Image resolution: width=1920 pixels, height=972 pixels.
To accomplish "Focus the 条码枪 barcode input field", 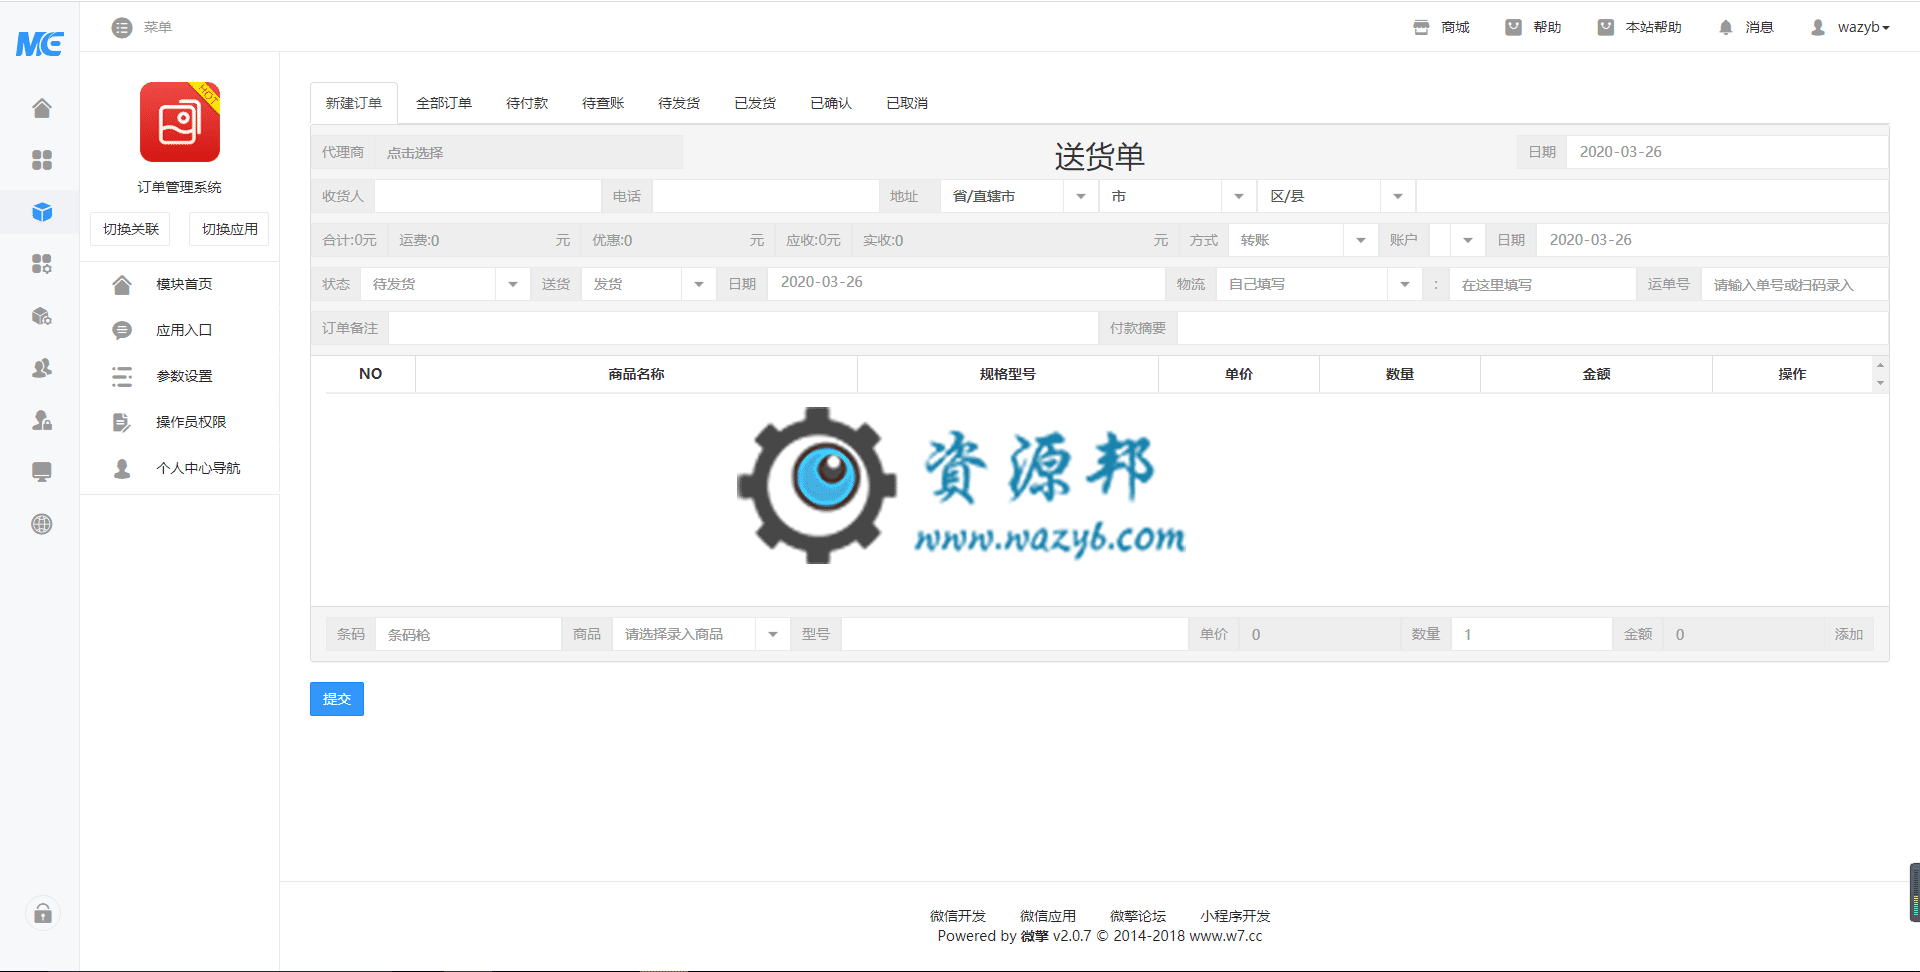I will pyautogui.click(x=468, y=635).
